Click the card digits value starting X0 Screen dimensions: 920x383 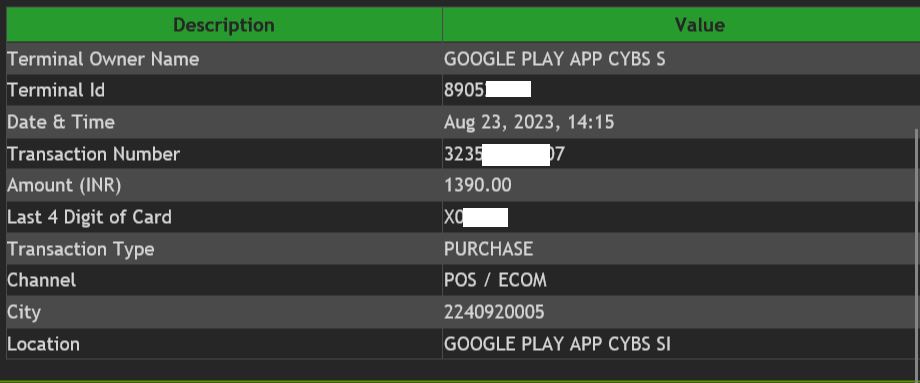coord(476,218)
